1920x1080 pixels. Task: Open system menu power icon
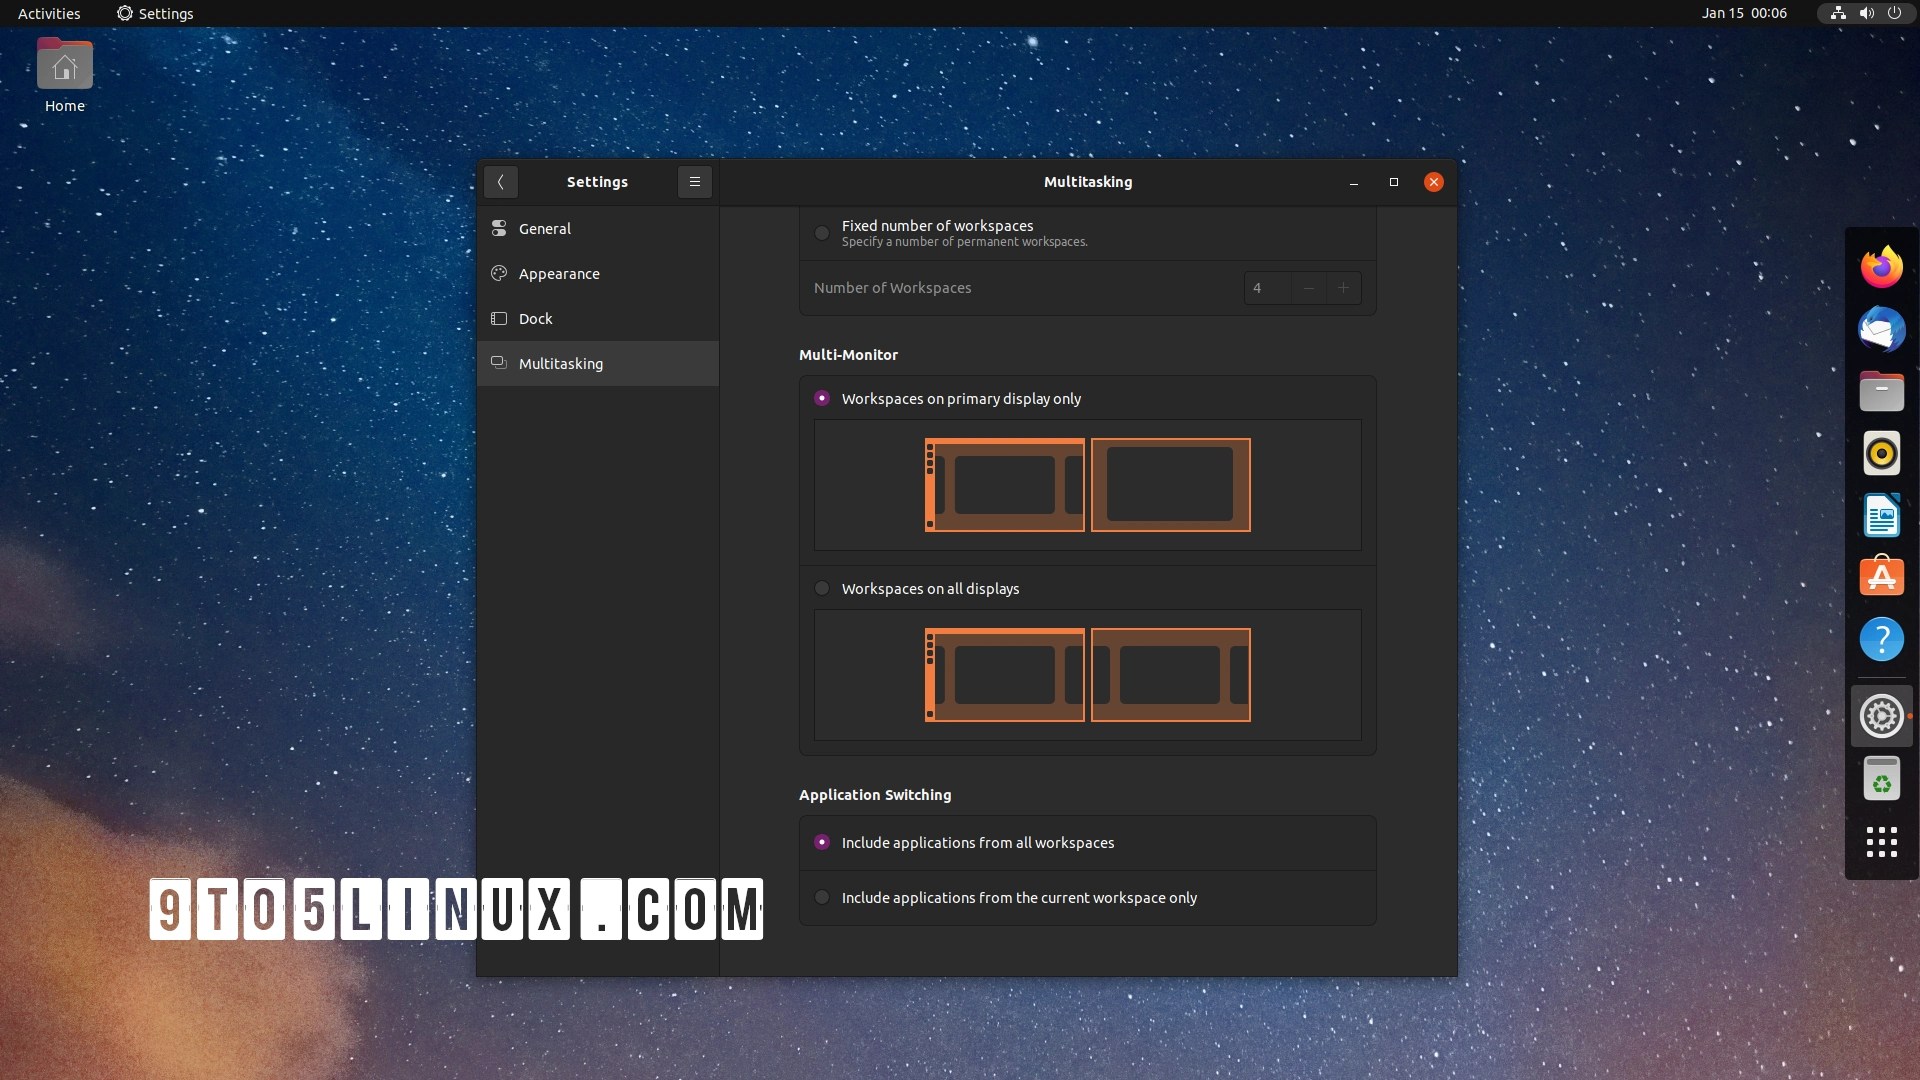1894,13
